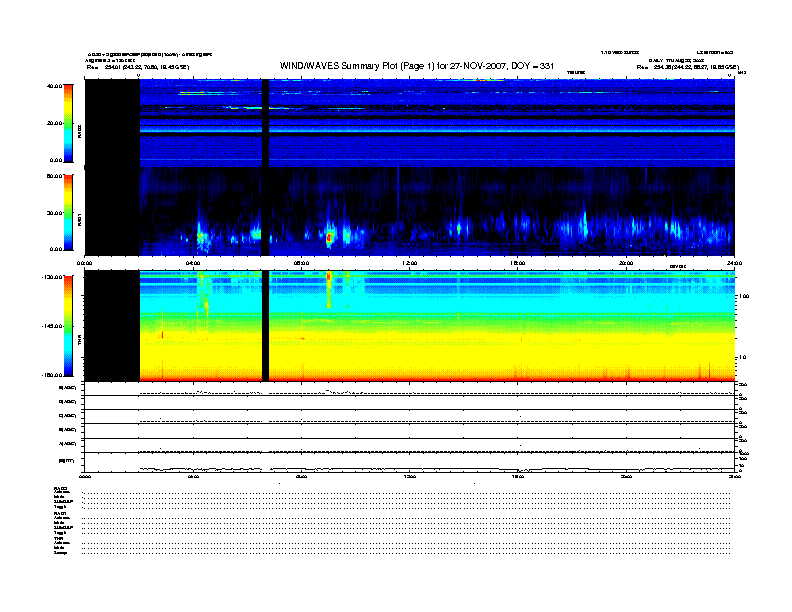792x612 pixels.
Task: Click the 24:00 time label under RAD1 panel
Action: point(734,263)
